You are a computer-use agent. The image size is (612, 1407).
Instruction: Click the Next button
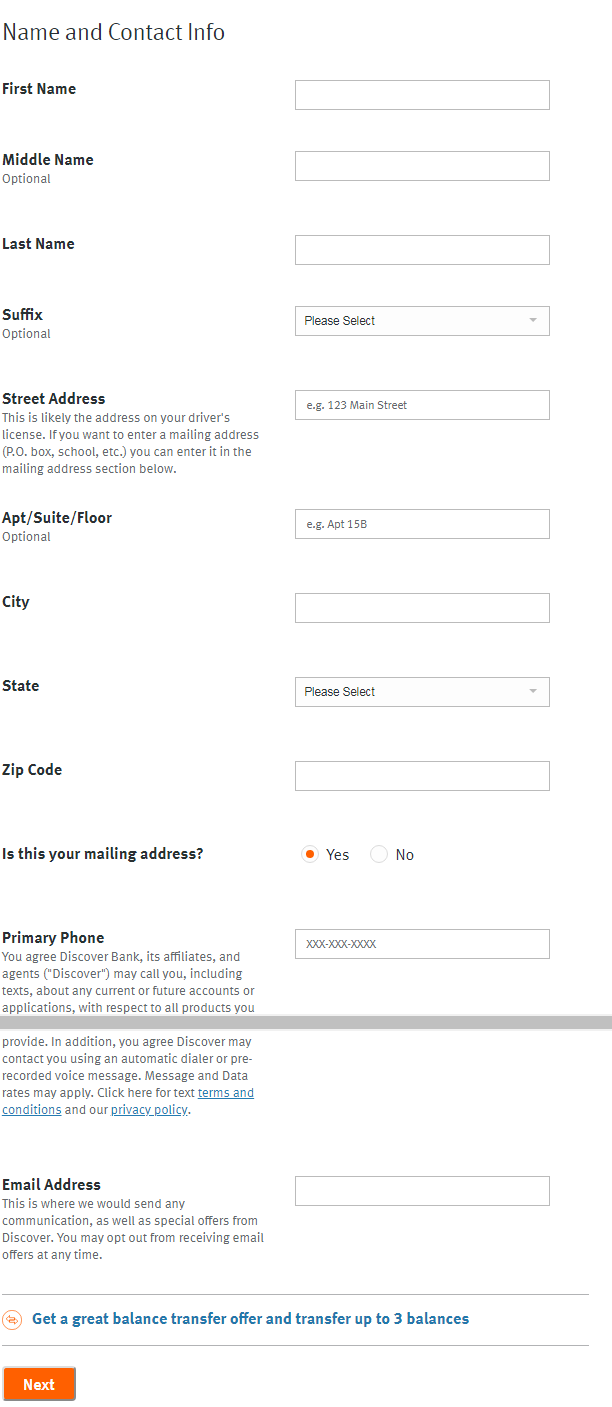tap(39, 1384)
